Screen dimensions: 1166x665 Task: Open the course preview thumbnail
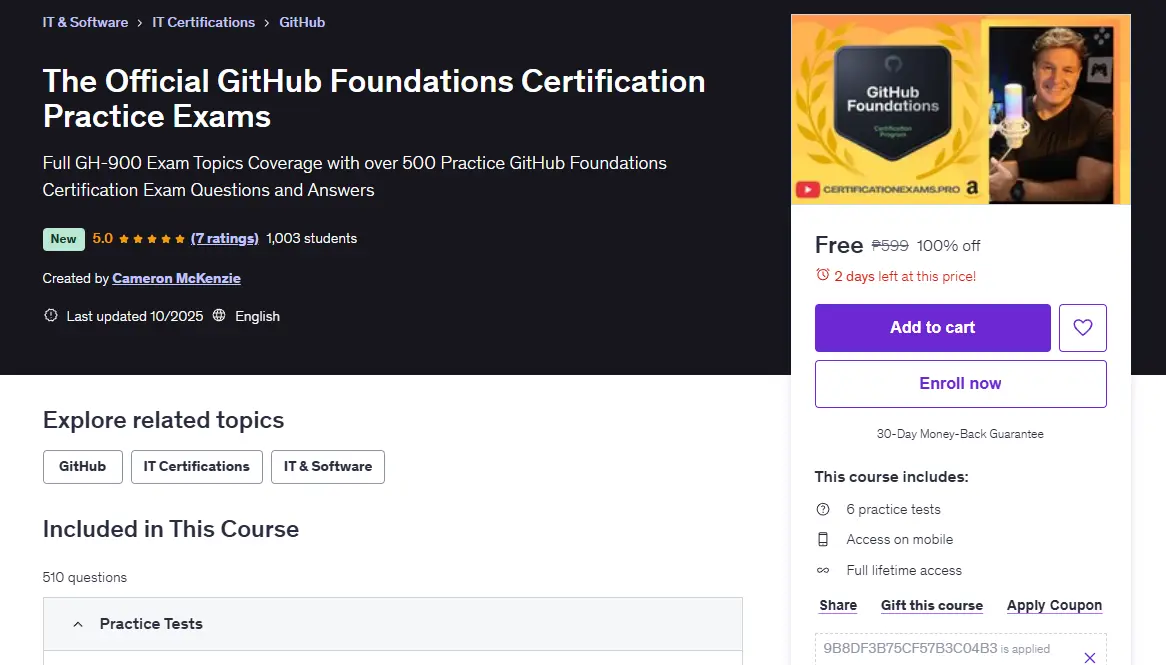point(960,109)
